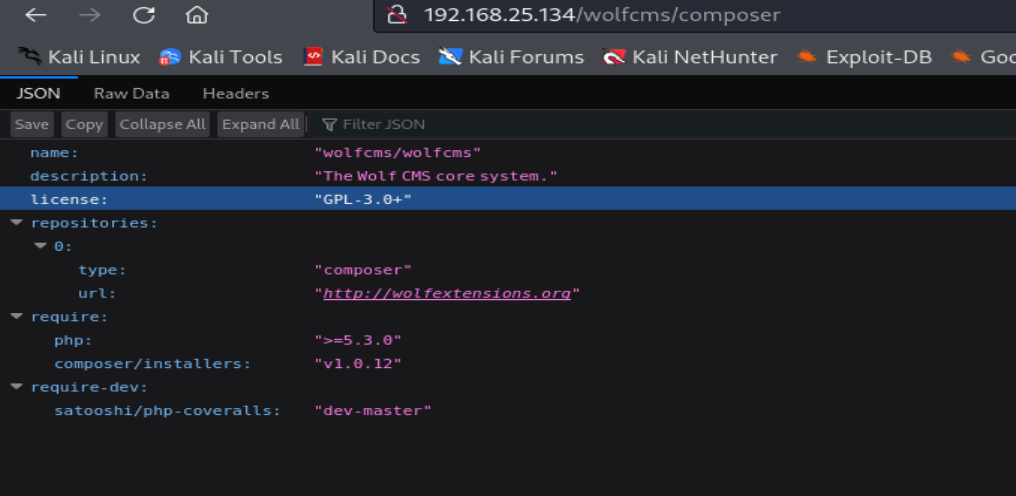Open the wolfextensions.org URL link
The image size is (1016, 496).
point(447,293)
